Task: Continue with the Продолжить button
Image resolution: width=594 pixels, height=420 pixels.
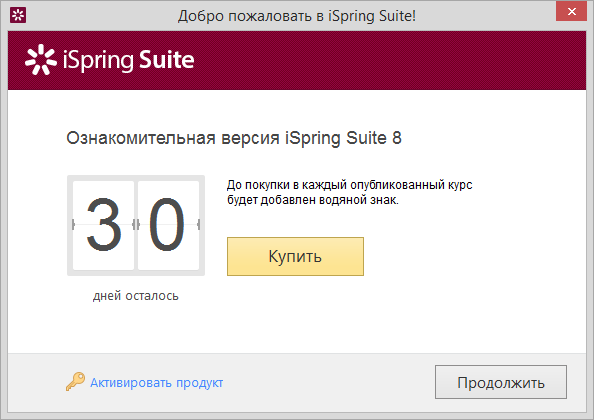Action: [x=501, y=382]
